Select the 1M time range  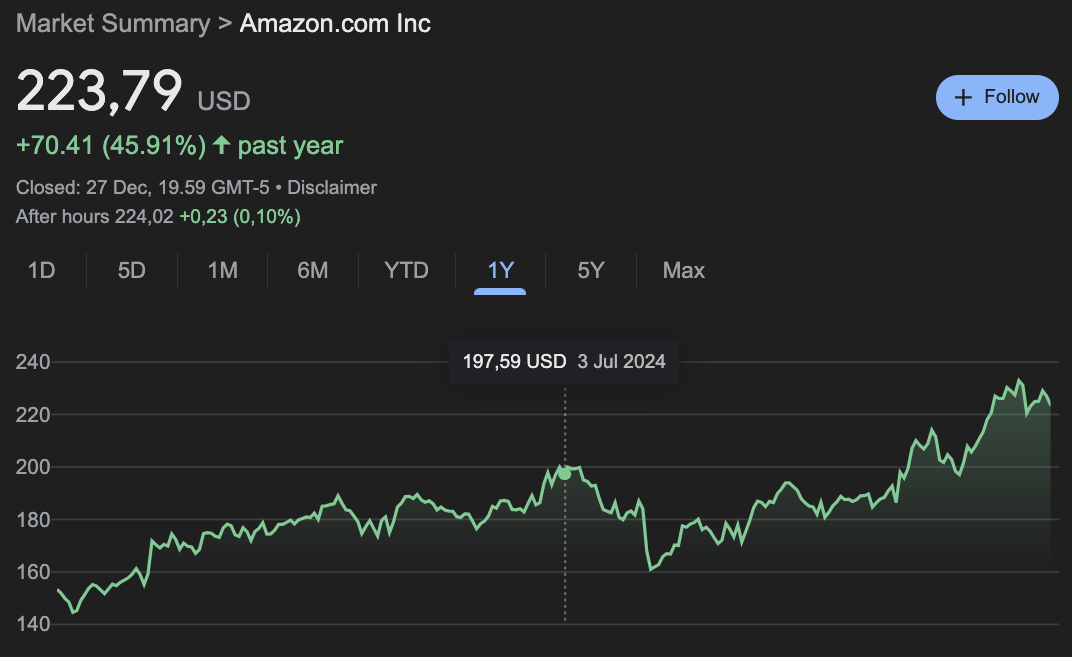222,270
